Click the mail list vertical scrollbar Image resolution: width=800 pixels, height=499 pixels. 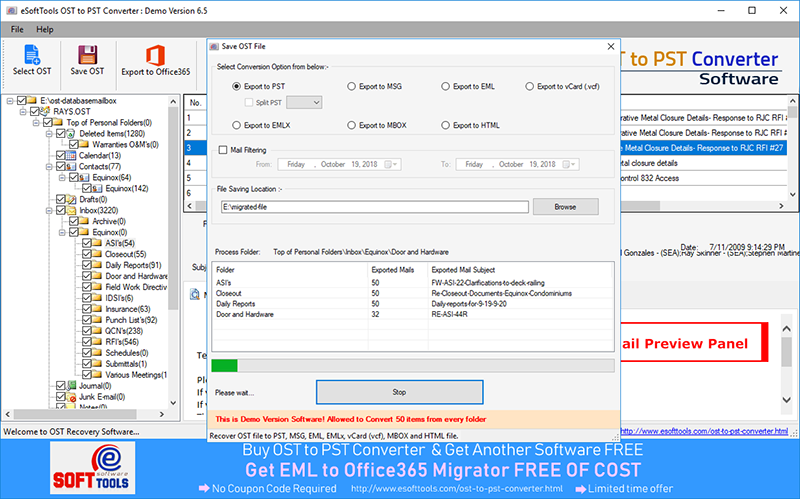click(x=792, y=145)
